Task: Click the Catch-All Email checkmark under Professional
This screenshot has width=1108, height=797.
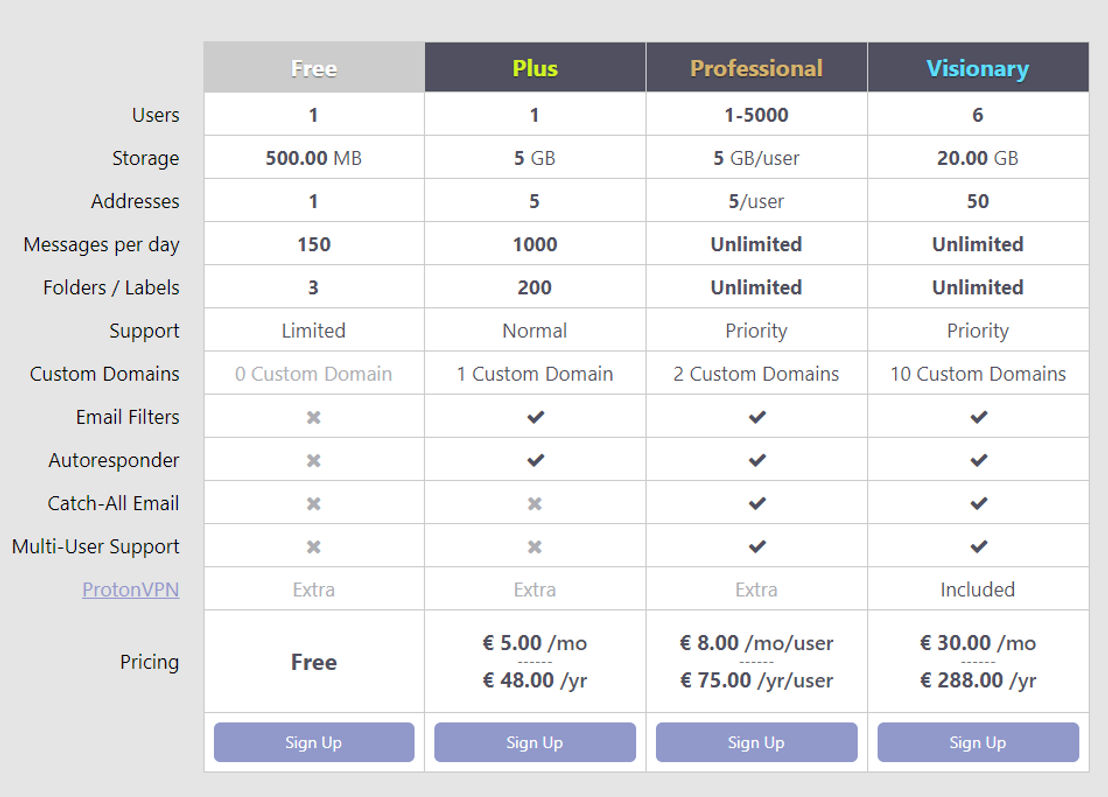Action: pos(757,503)
